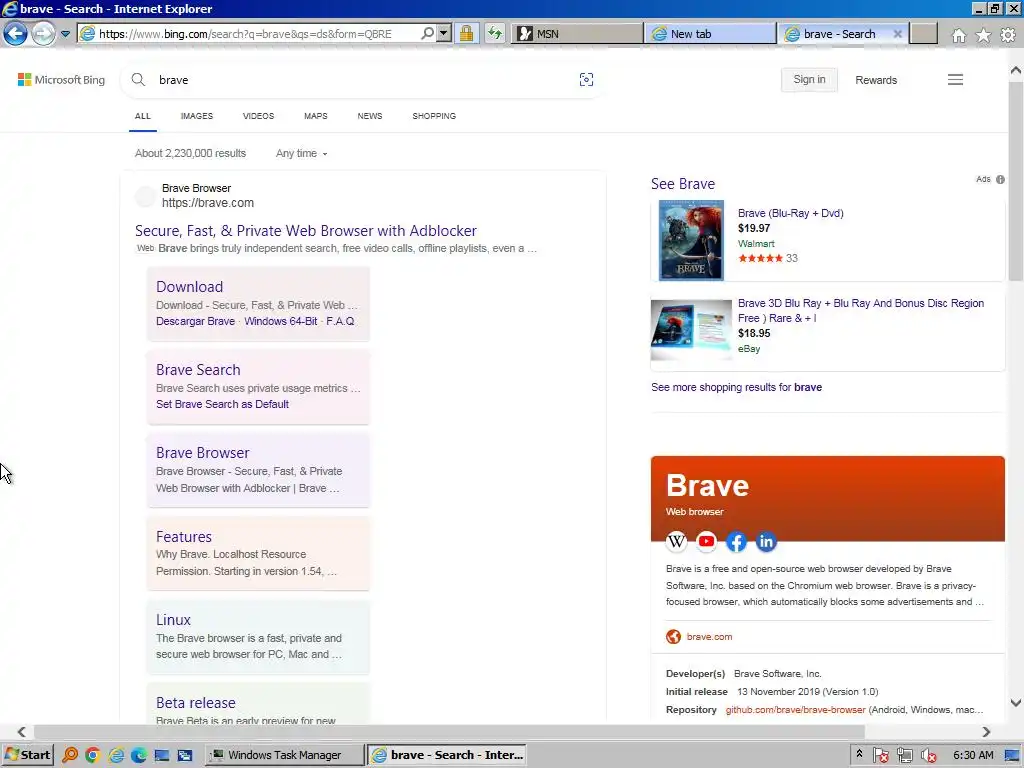Click the browser Forward arrow button
Viewport: 1024px width, 768px height.
click(43, 33)
